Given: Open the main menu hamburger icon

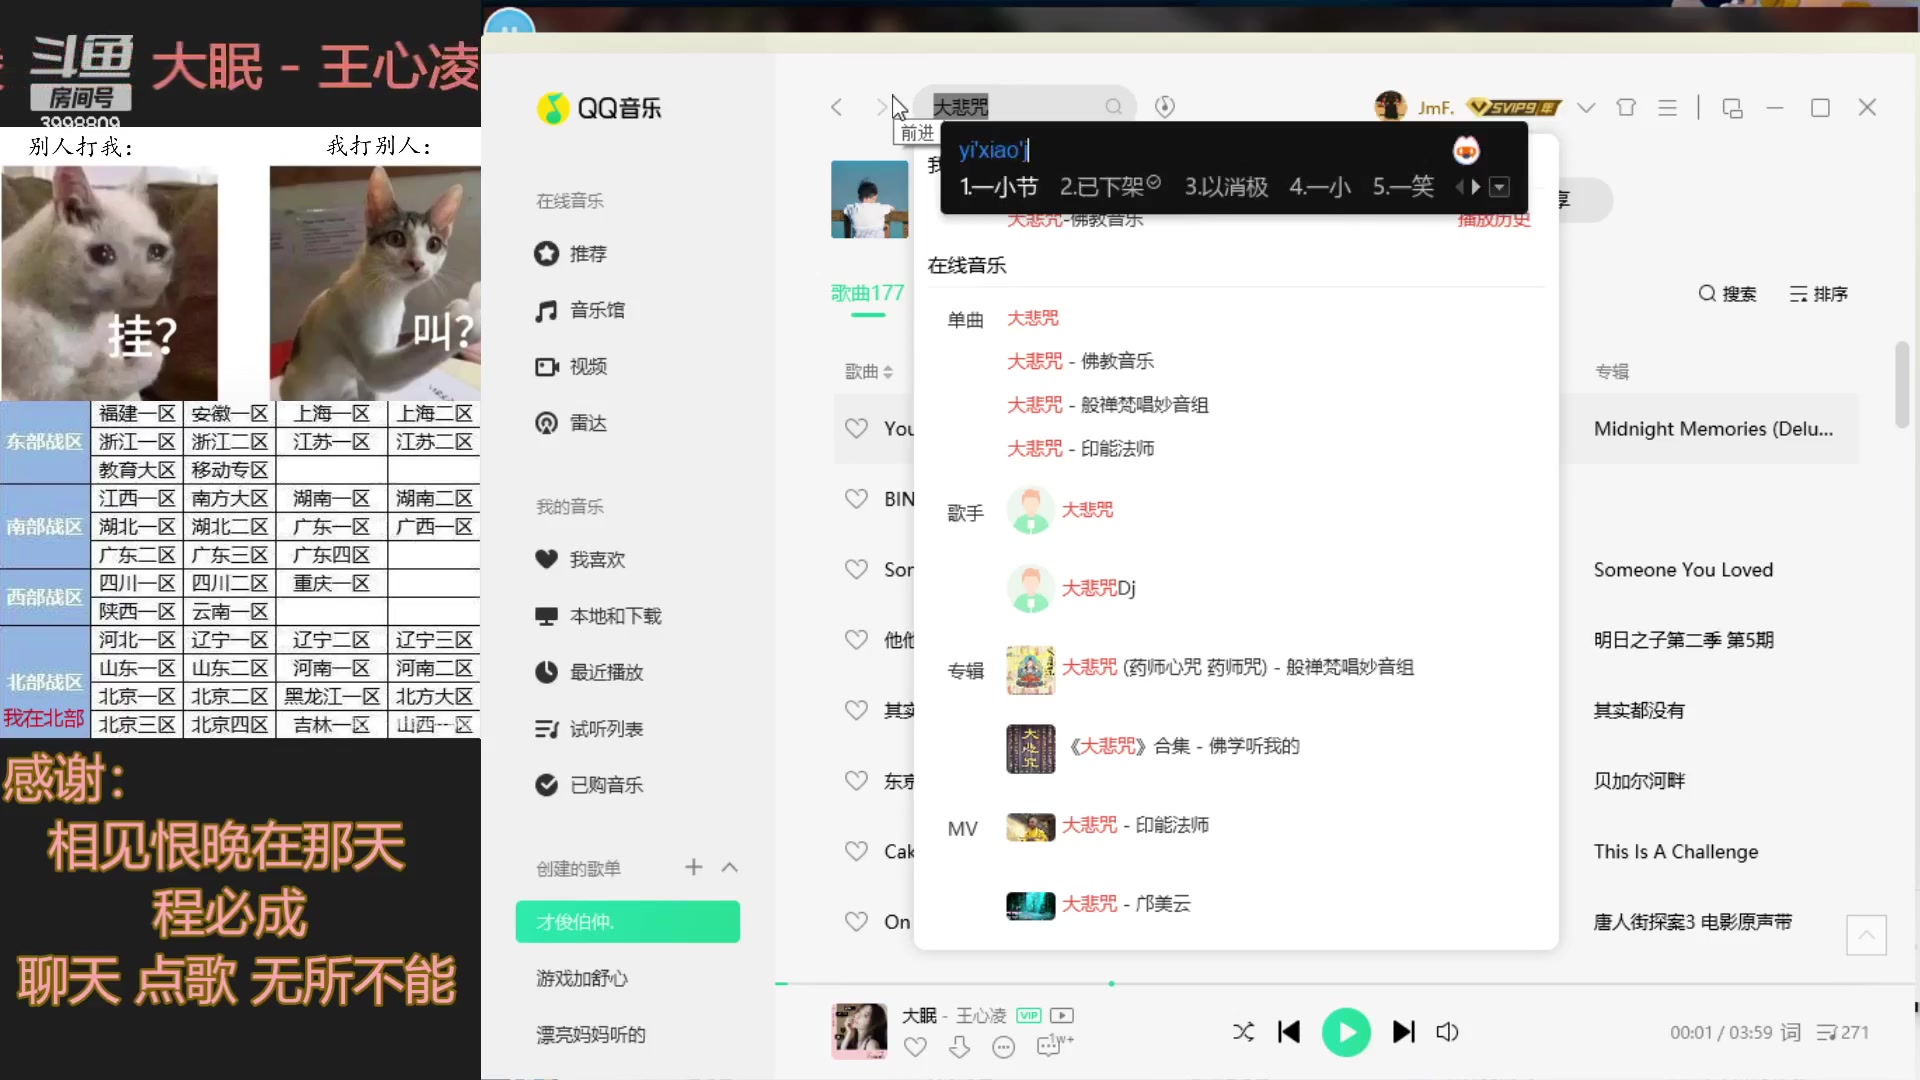Looking at the screenshot, I should coord(1667,107).
